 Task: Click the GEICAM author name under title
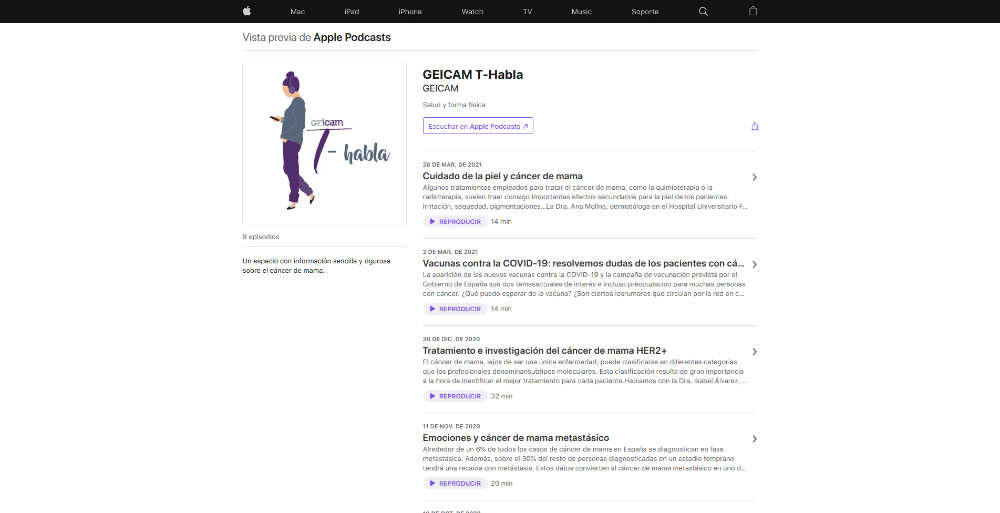tap(441, 89)
